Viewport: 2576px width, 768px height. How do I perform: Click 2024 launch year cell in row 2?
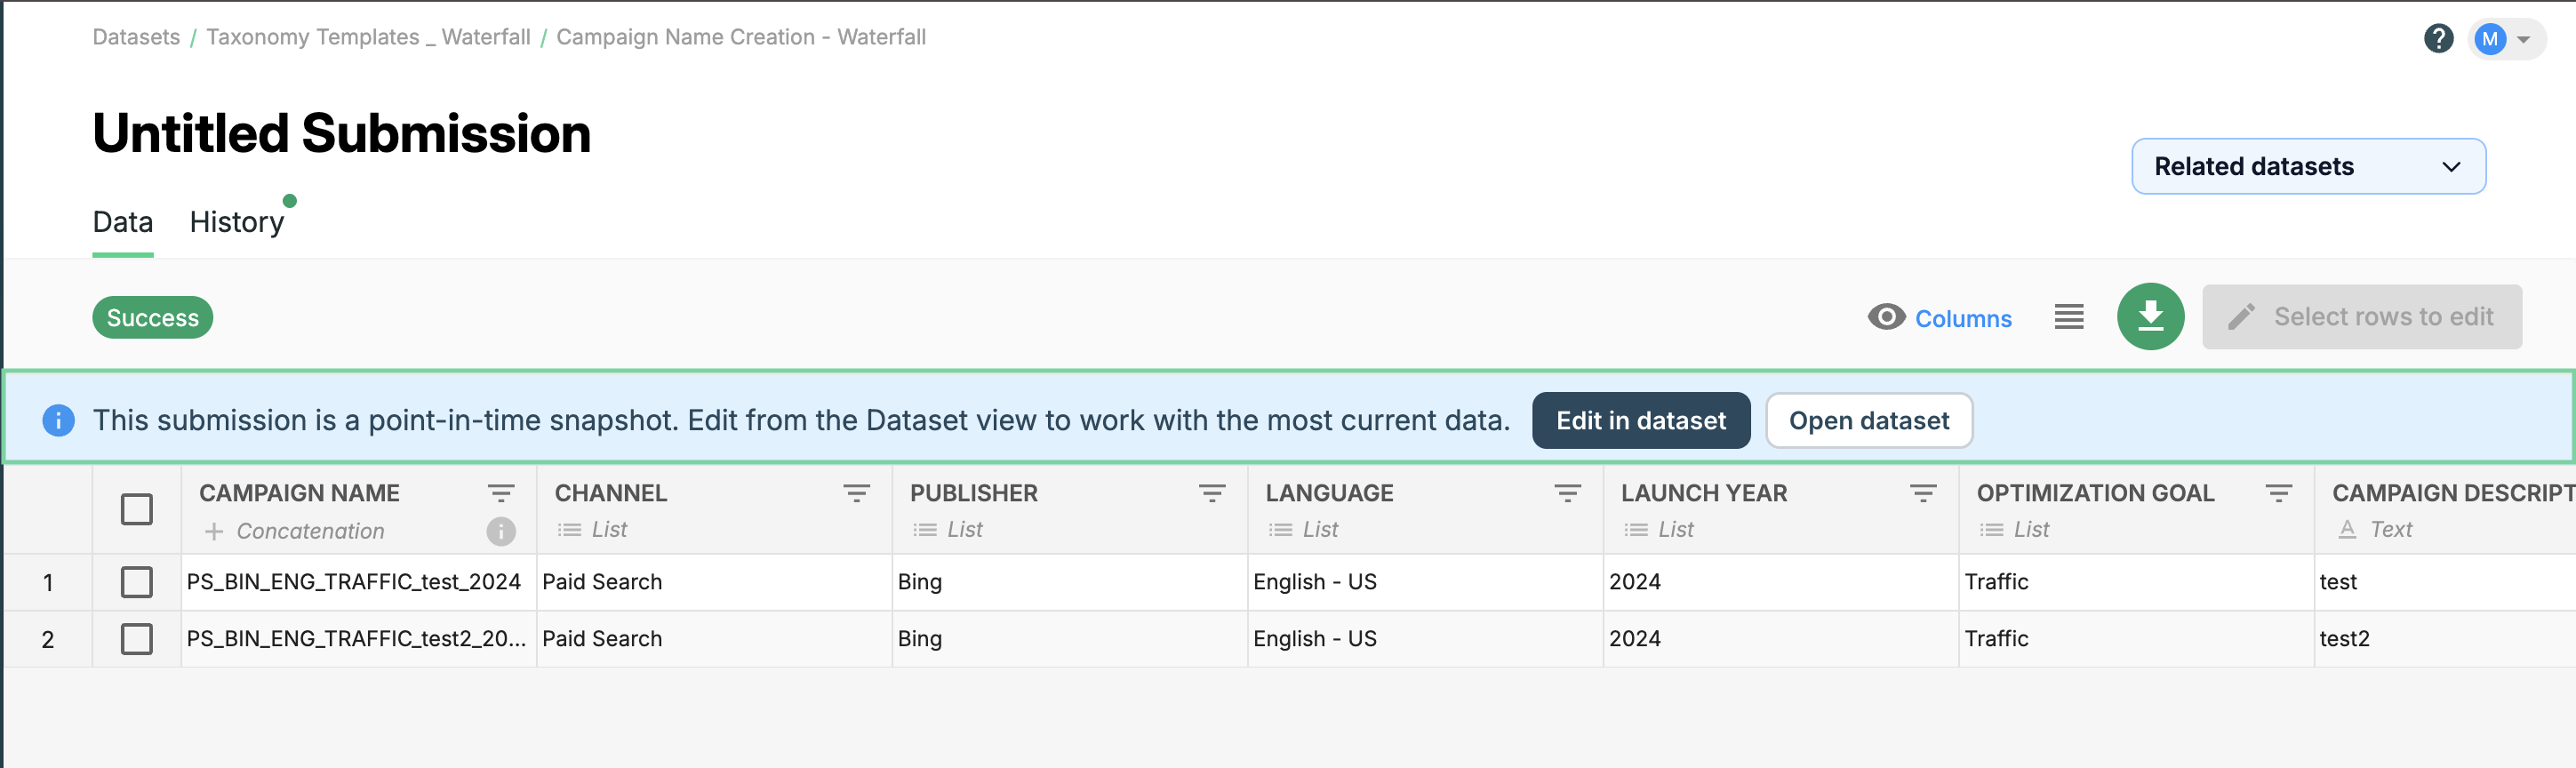coord(1781,639)
